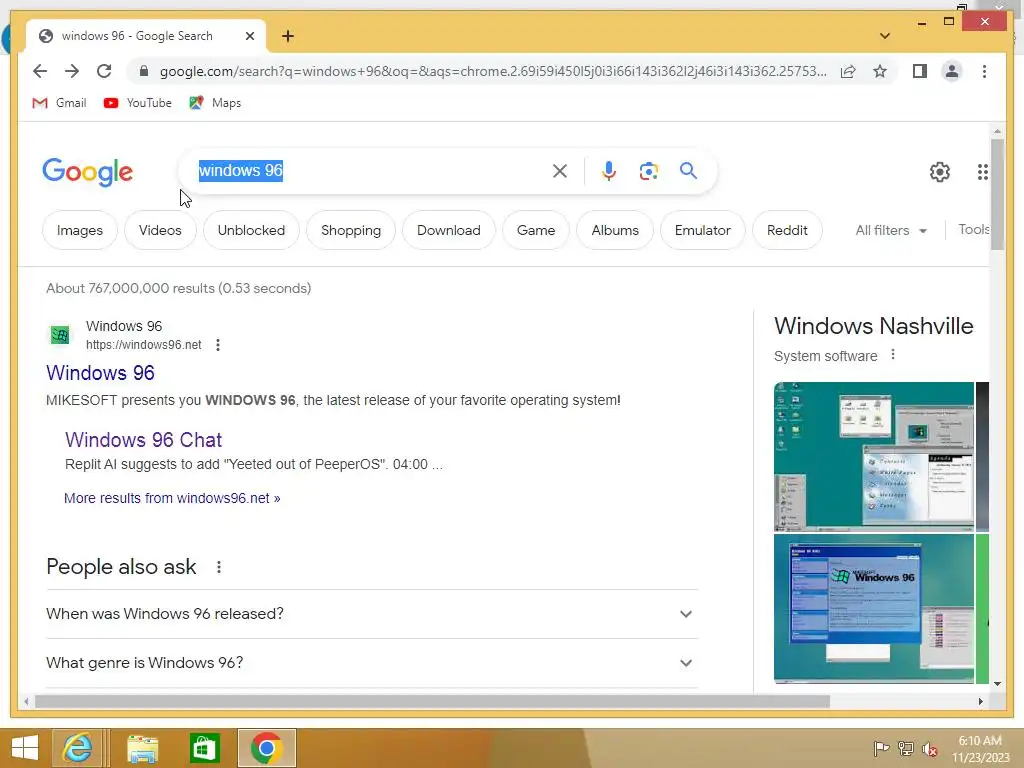The image size is (1024, 768).
Task: Open network icon in system tray
Action: [906, 748]
